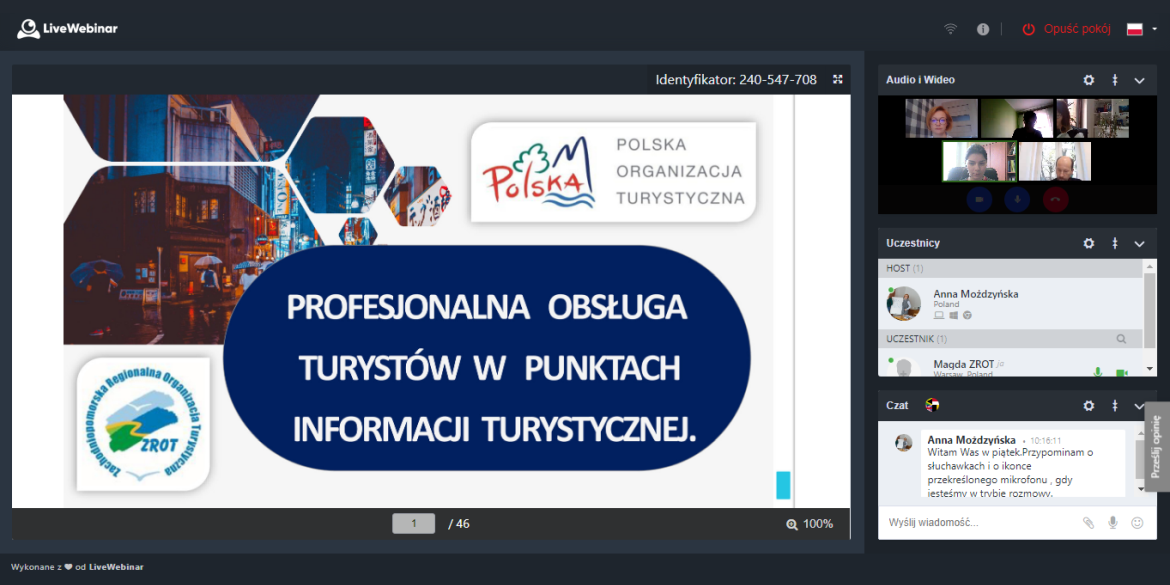Open the emoji picker in chat

click(1137, 523)
